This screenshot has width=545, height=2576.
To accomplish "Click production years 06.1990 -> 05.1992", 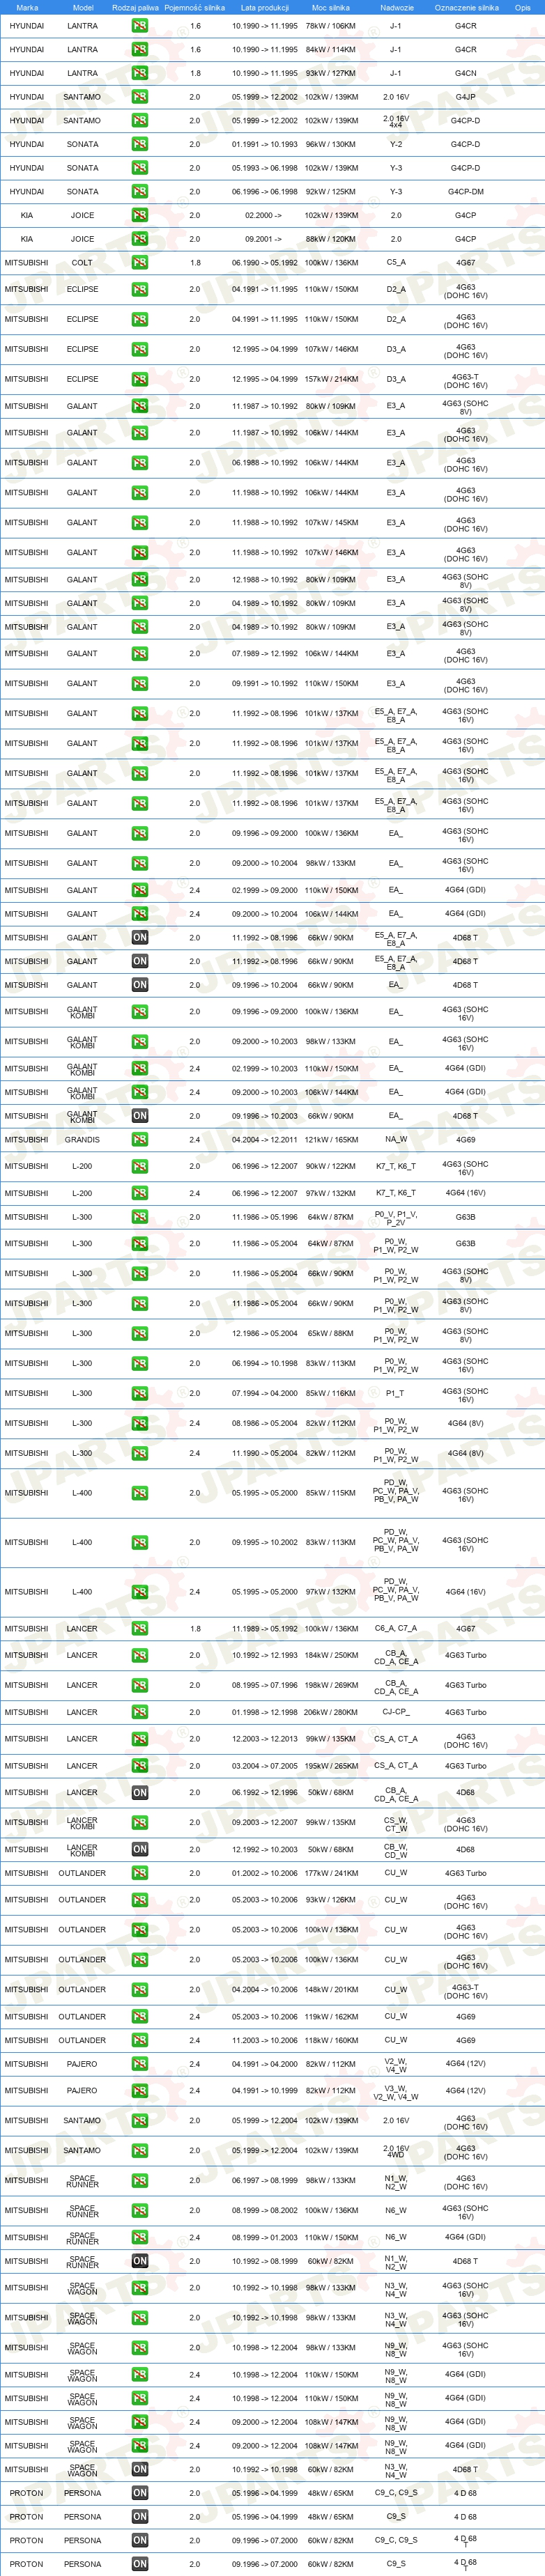I will click(x=265, y=262).
